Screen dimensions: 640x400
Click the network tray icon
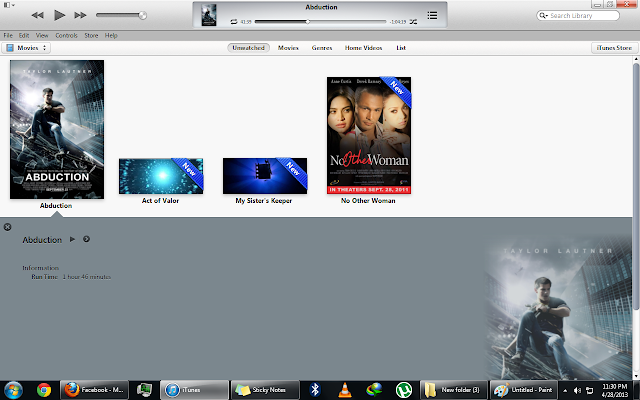589,391
